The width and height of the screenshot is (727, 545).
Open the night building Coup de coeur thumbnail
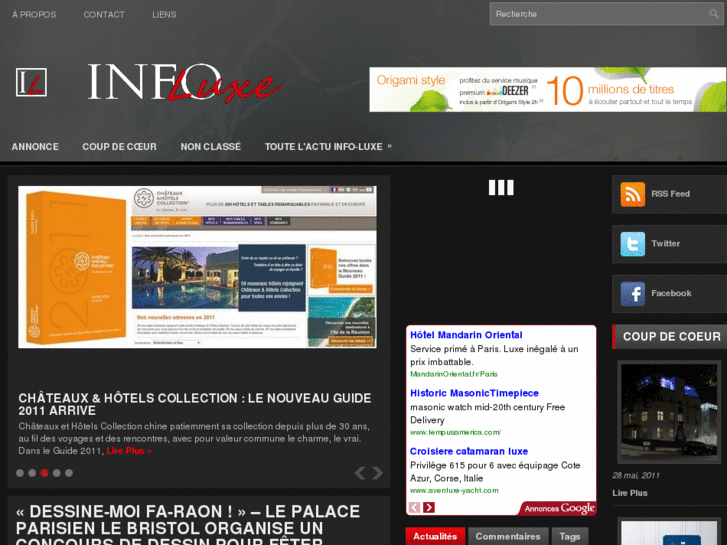669,412
